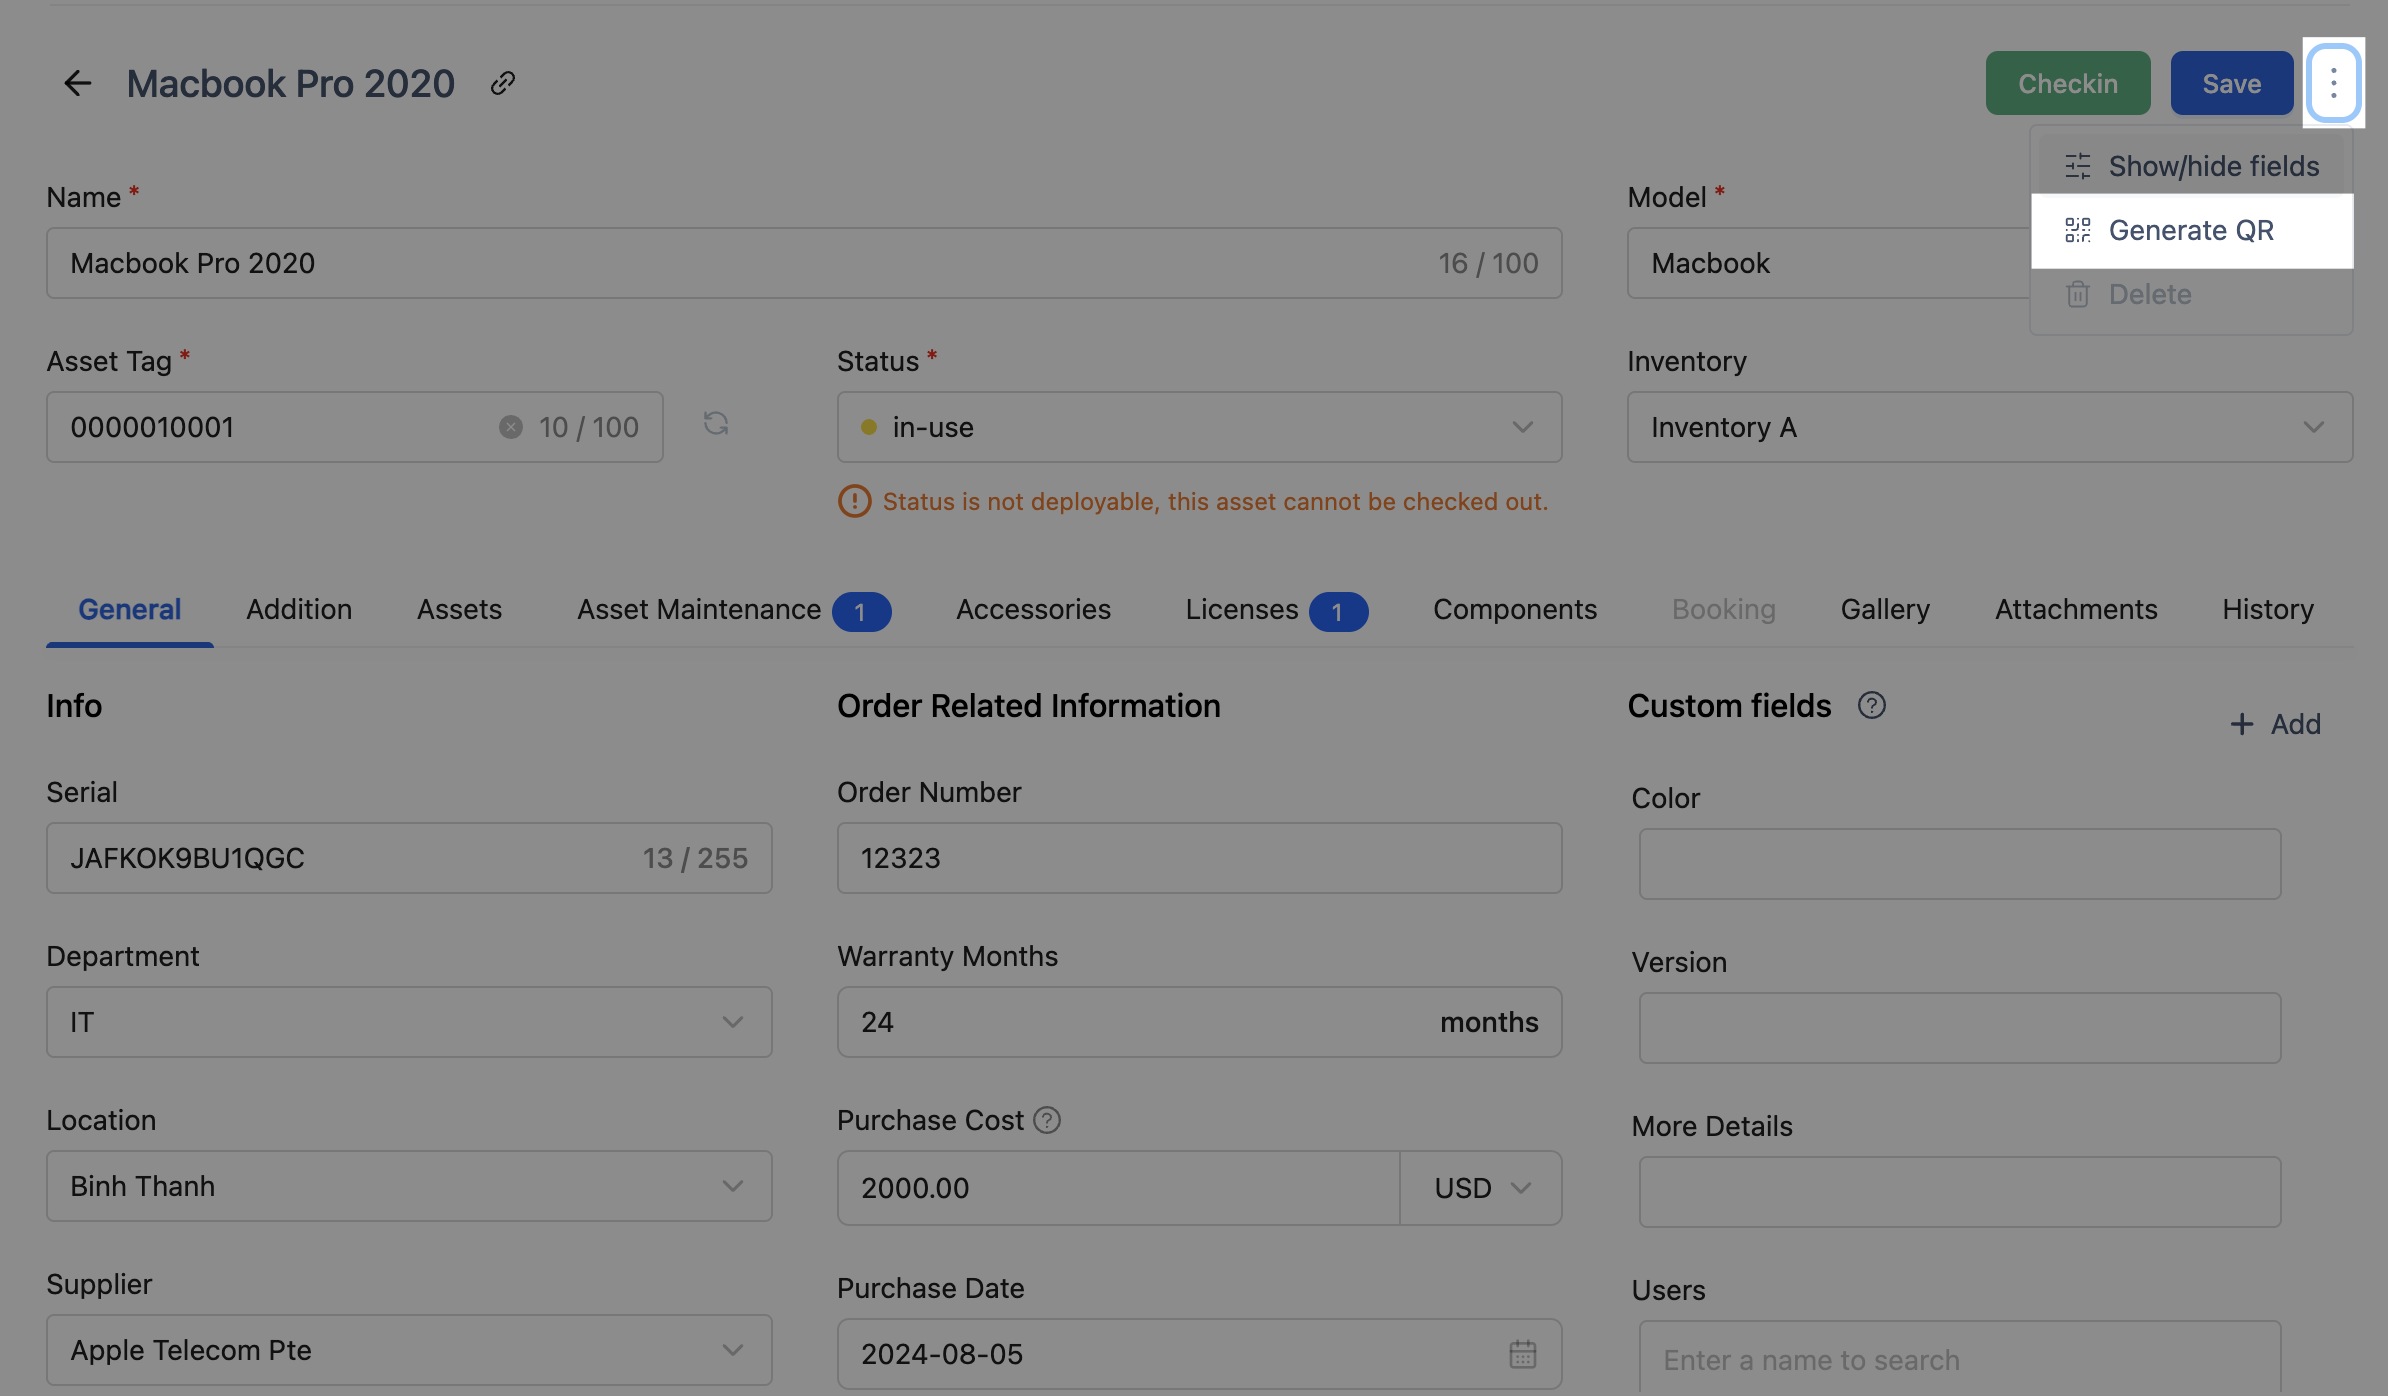Open the History tab
The width and height of the screenshot is (2388, 1396).
tap(2267, 610)
